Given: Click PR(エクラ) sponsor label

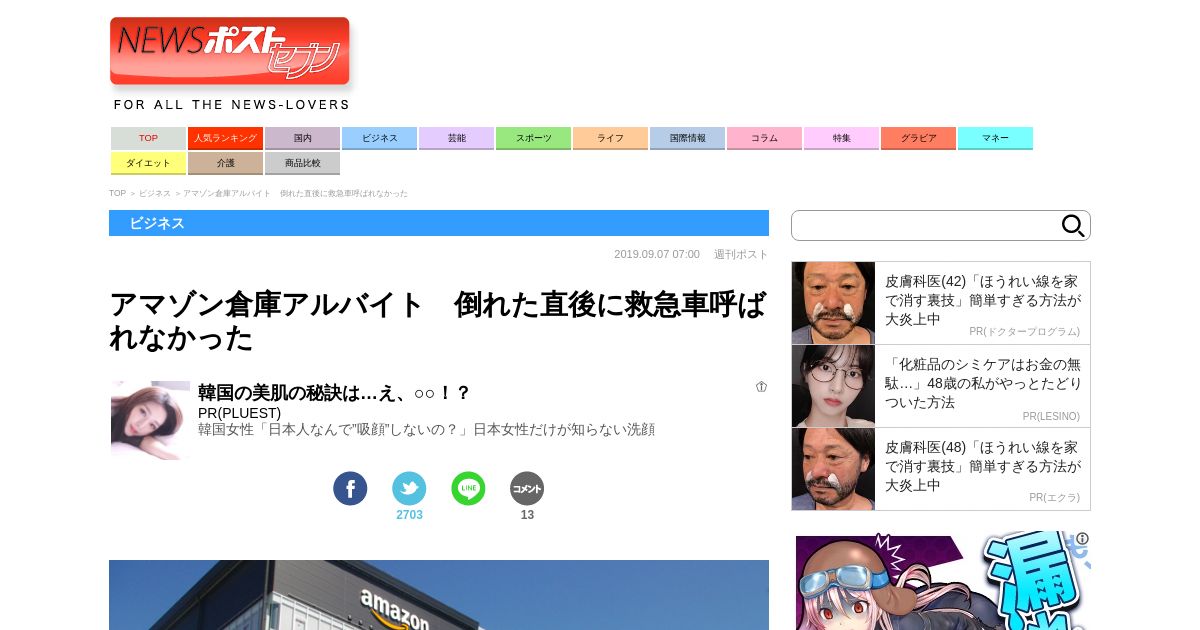Looking at the screenshot, I should coord(1054,498).
